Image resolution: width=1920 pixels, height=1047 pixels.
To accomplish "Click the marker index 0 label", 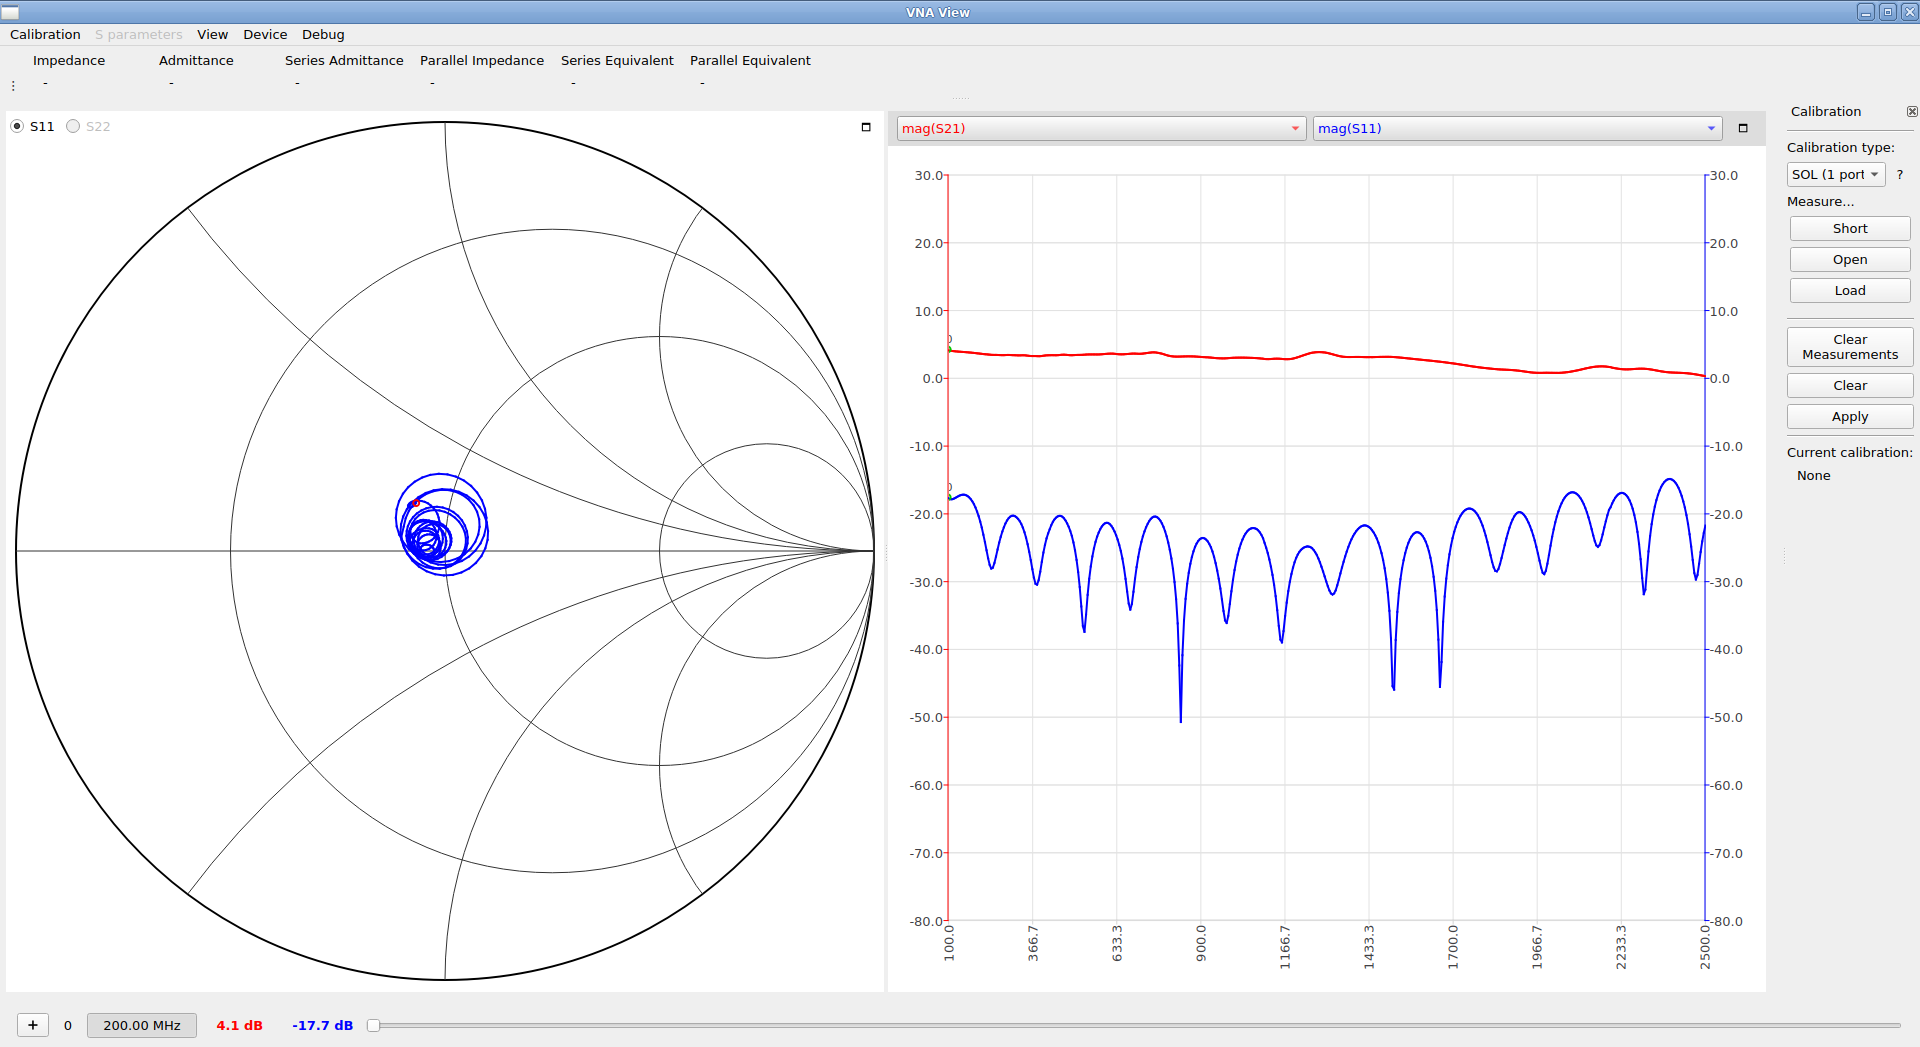I will 68,1025.
